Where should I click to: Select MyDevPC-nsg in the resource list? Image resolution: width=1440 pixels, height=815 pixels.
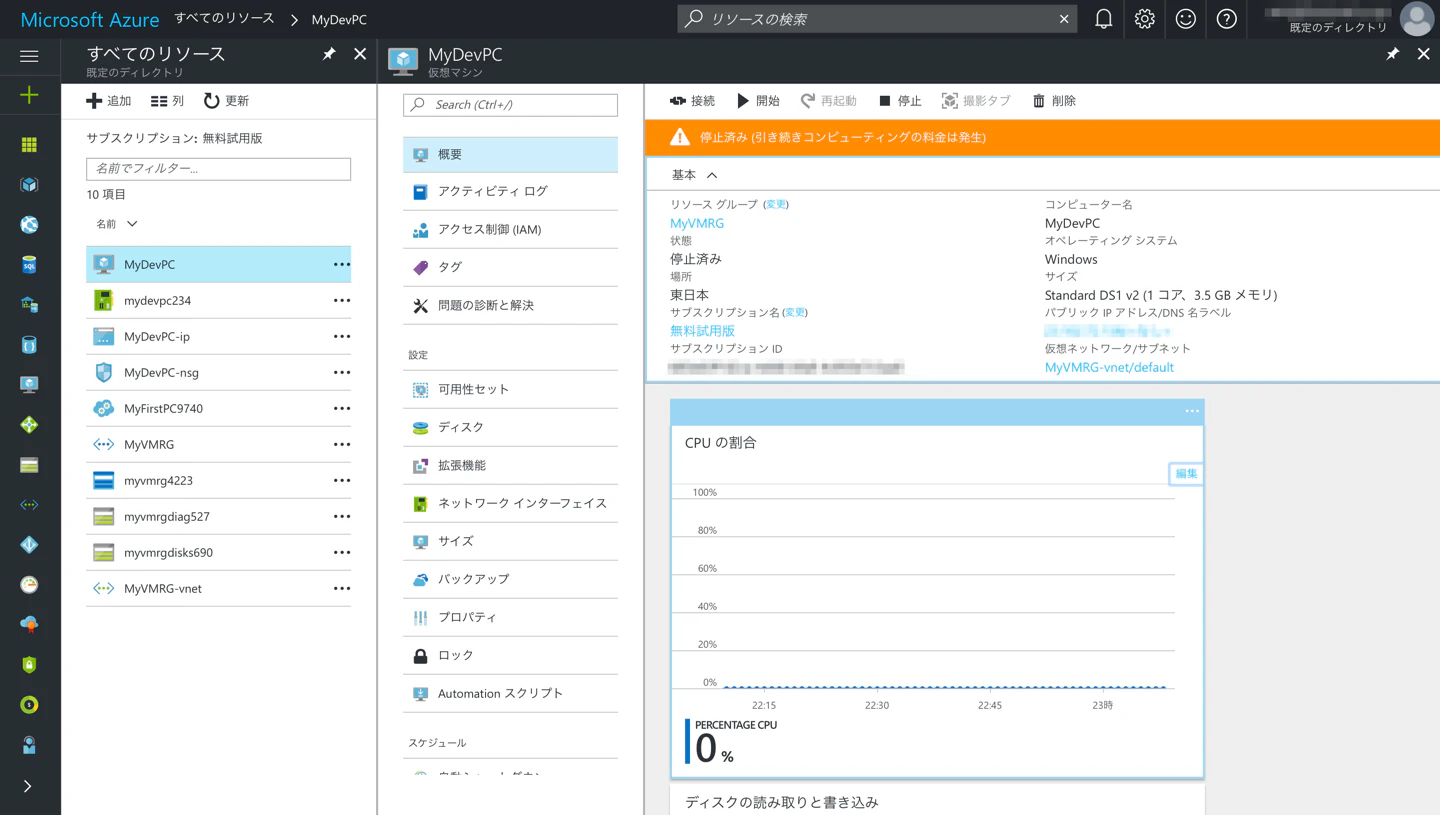218,373
